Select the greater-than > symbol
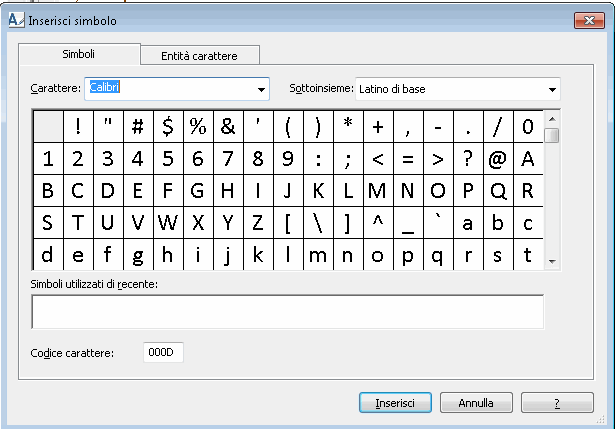Viewport: 616px width, 429px height. click(x=438, y=158)
